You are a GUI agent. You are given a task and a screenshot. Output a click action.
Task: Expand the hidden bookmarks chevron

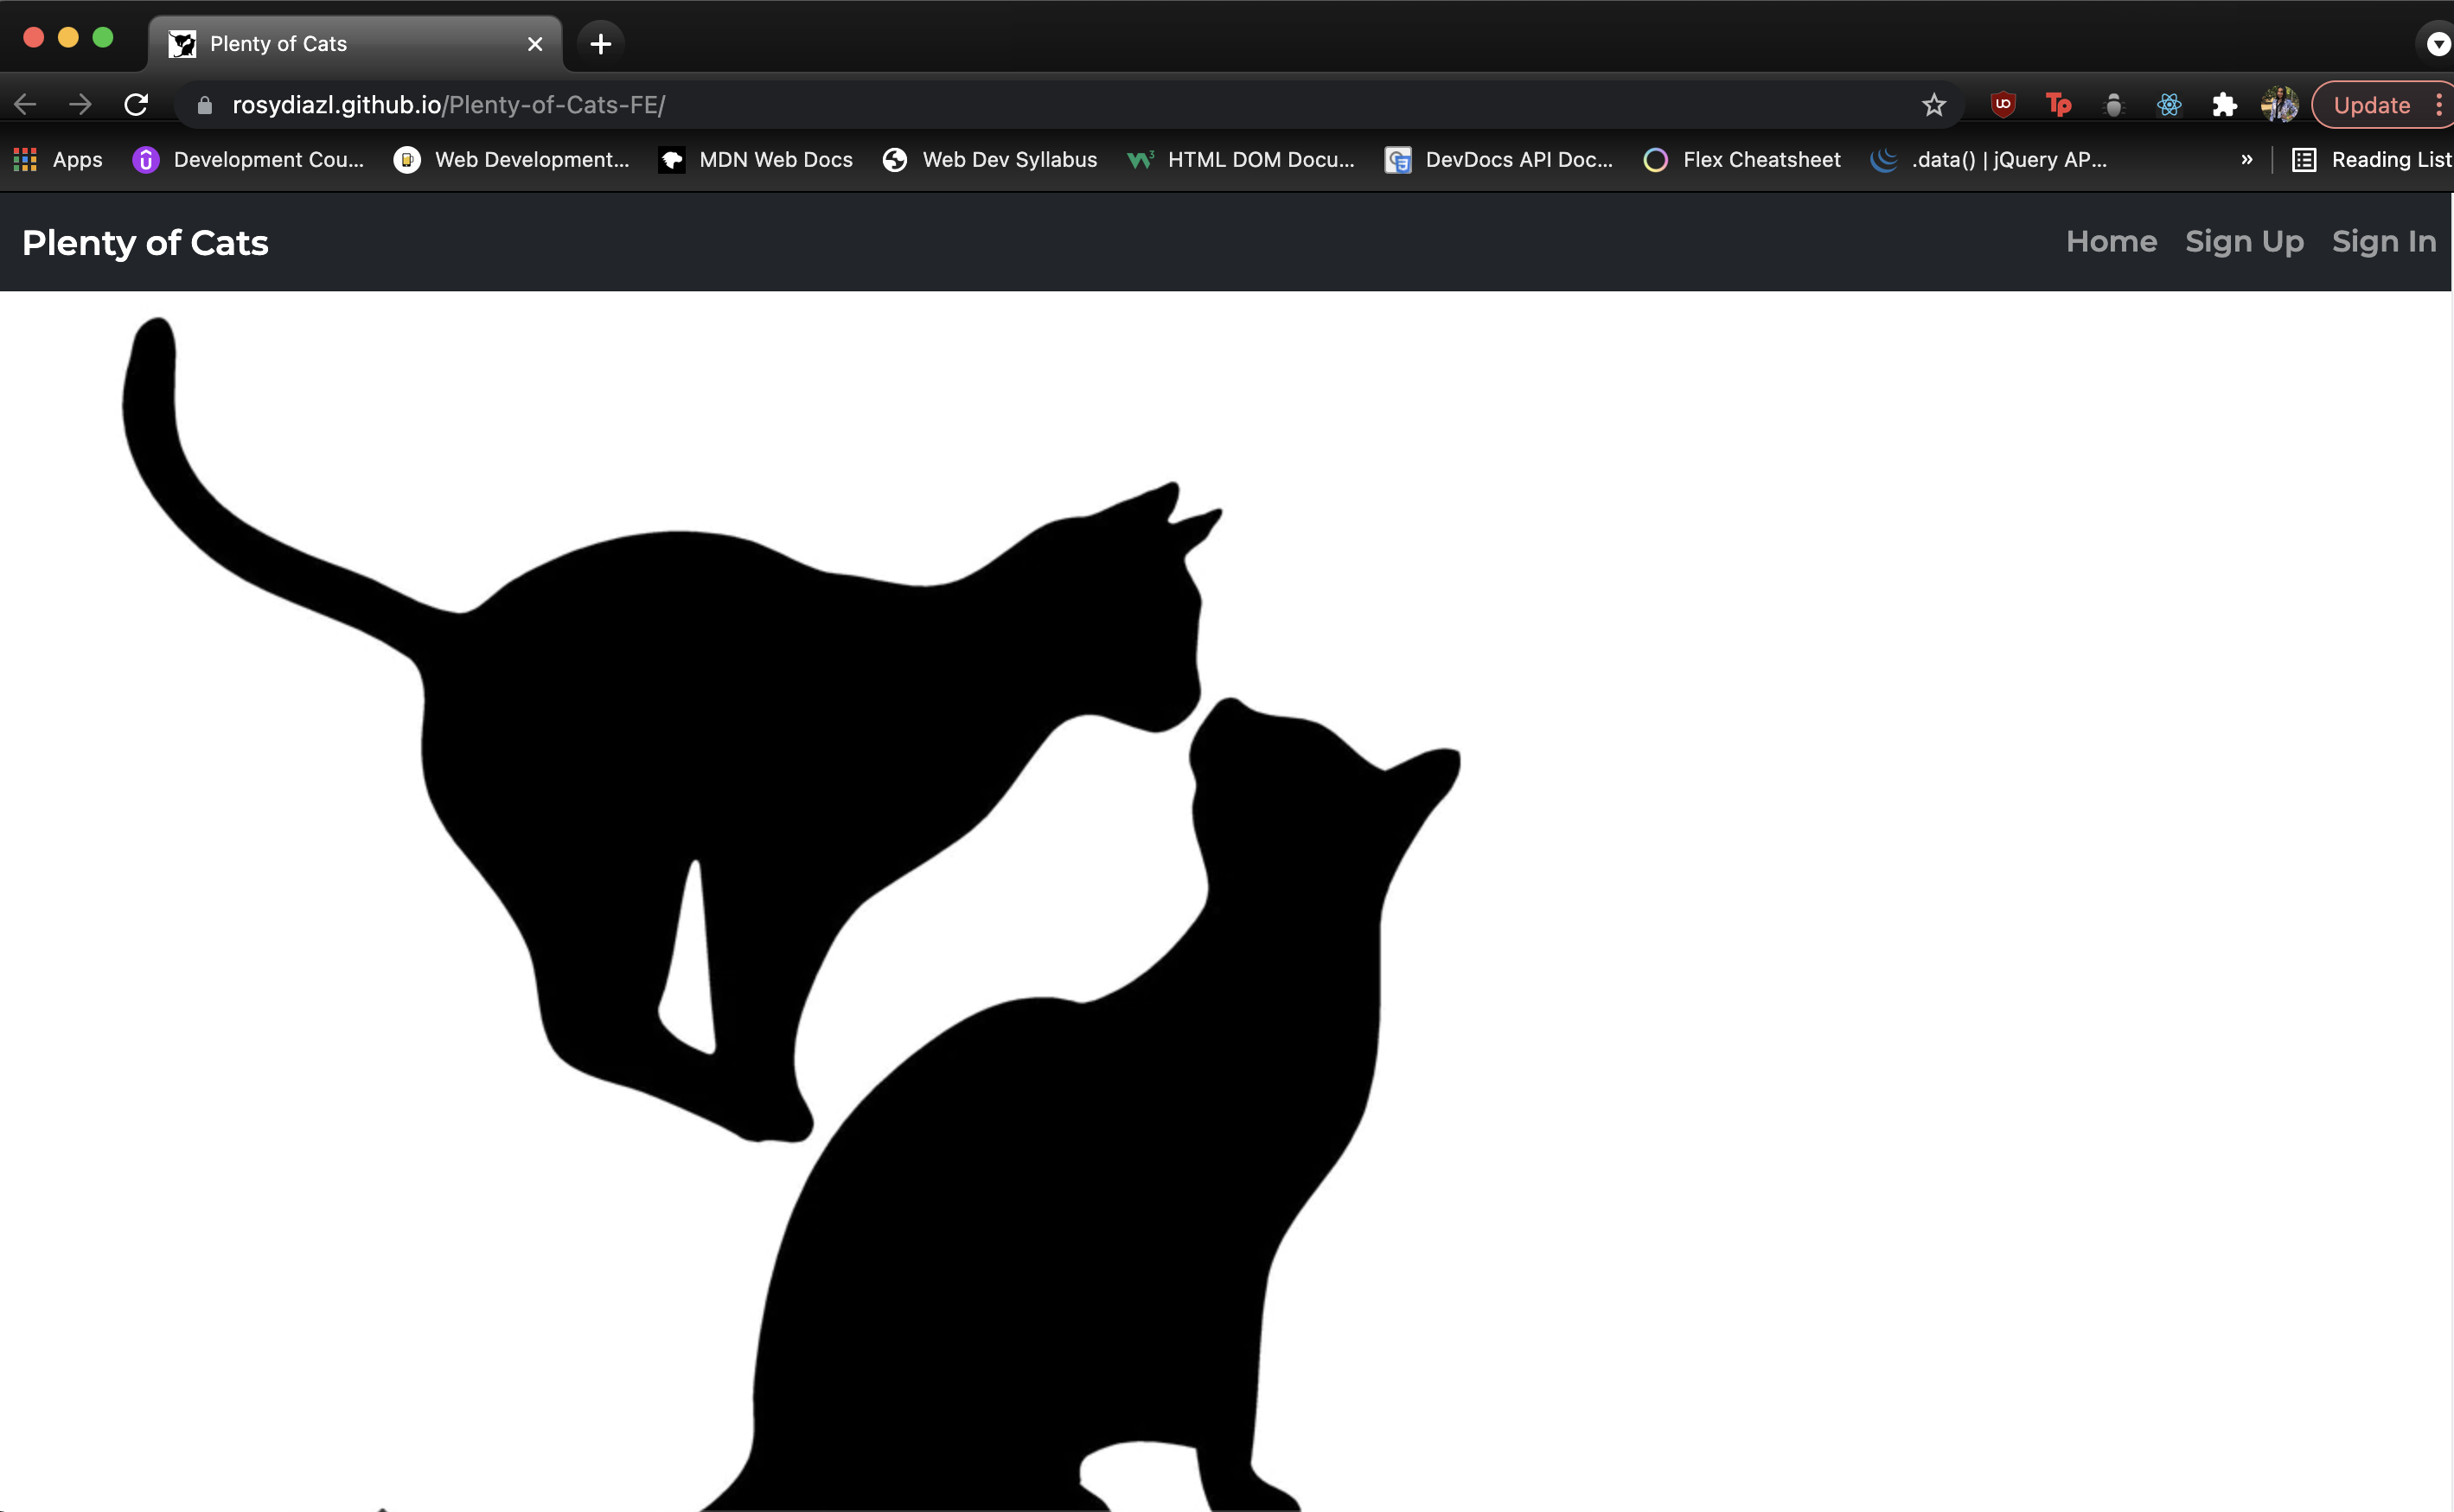click(x=2246, y=160)
